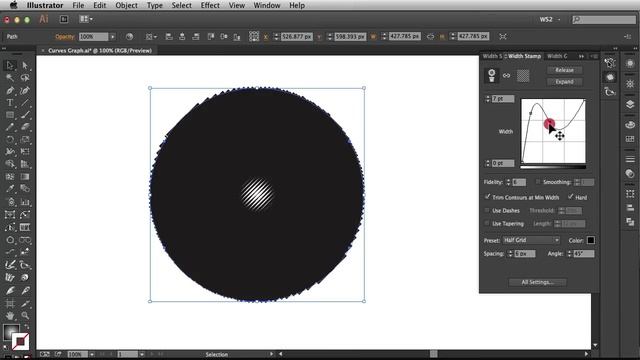Image resolution: width=640 pixels, height=360 pixels.
Task: Click the Curves Graph.ai document tab
Action: 100,51
